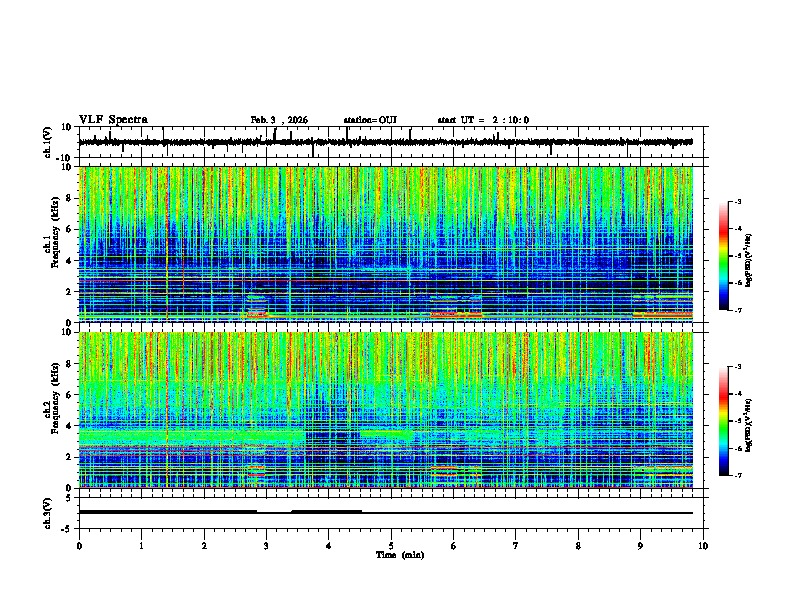The width and height of the screenshot is (792, 612).
Task: Click the '8' kHz tick on ch.1 spectrogram
Action: point(70,198)
